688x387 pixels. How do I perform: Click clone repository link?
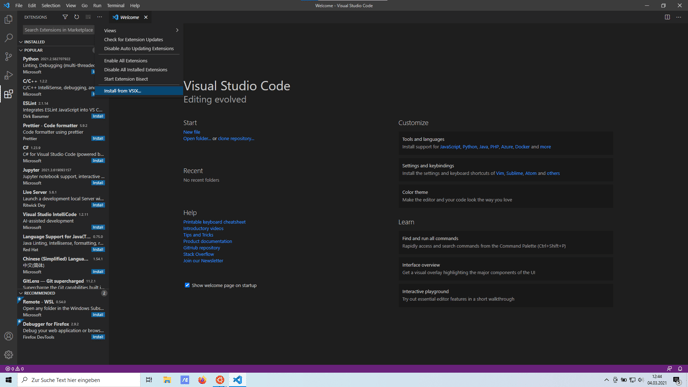point(236,138)
